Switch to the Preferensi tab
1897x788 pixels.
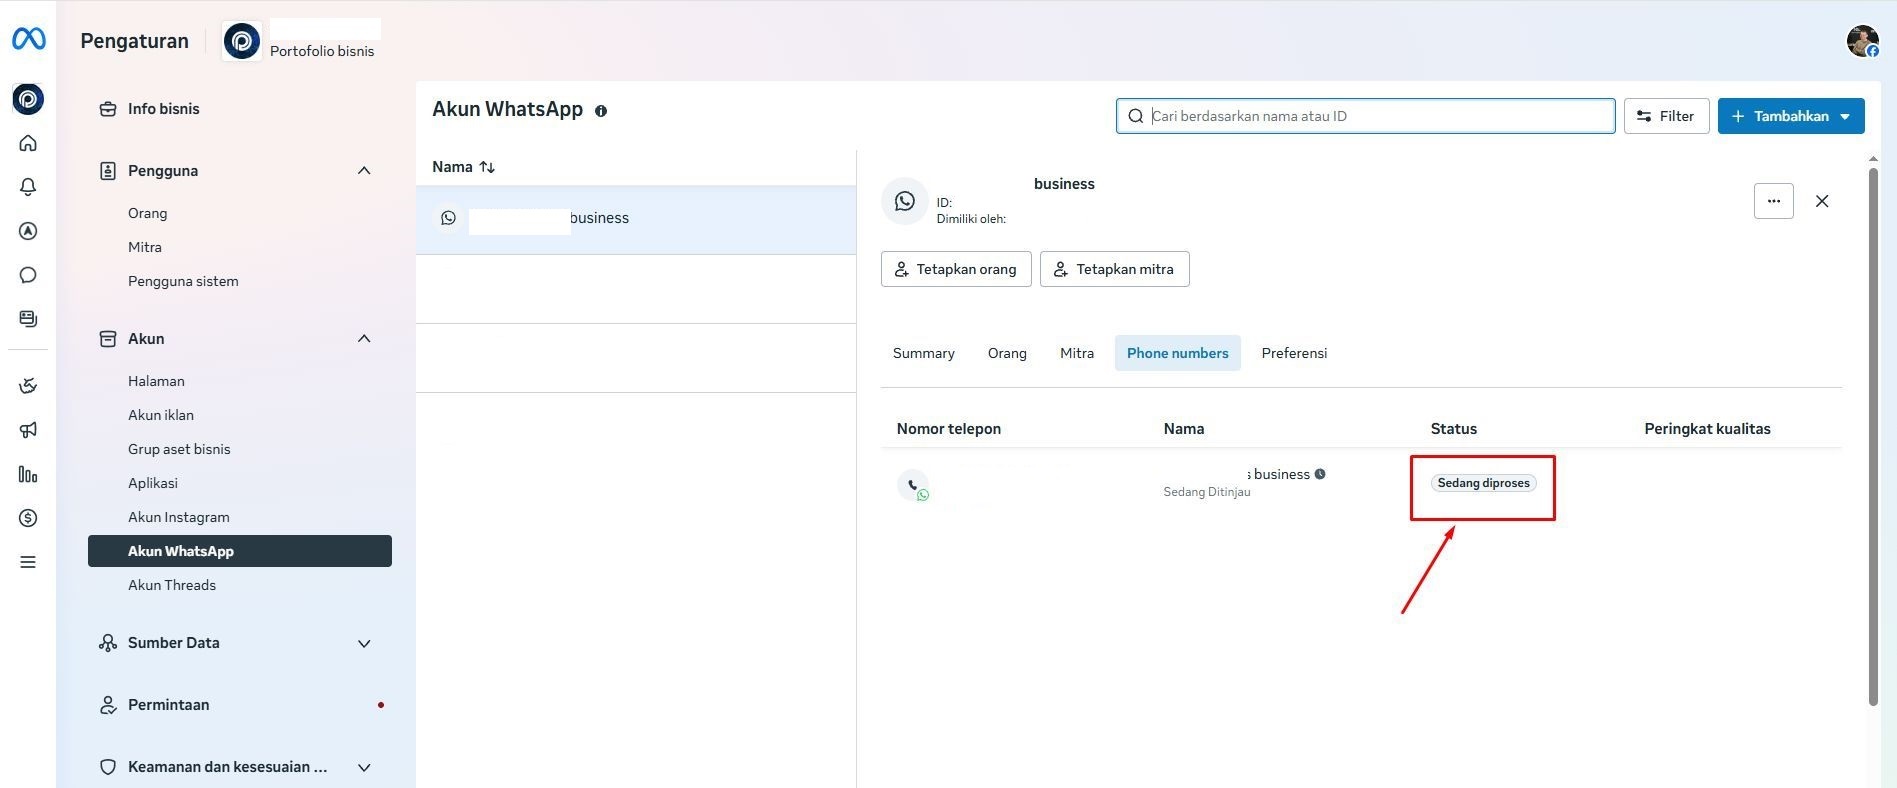point(1294,353)
